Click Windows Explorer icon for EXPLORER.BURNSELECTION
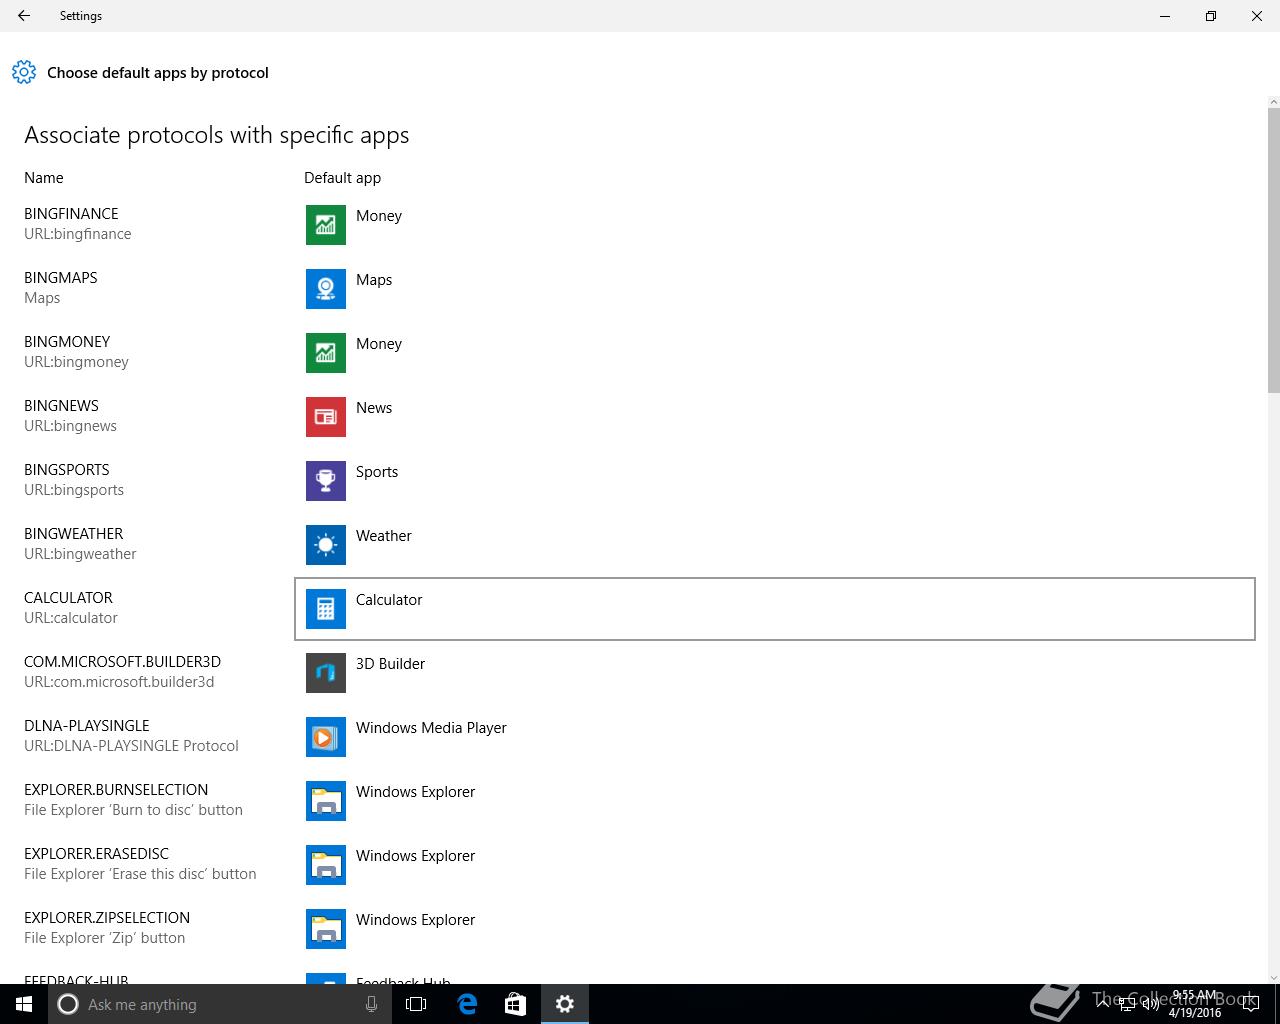The width and height of the screenshot is (1280, 1024). pos(326,801)
